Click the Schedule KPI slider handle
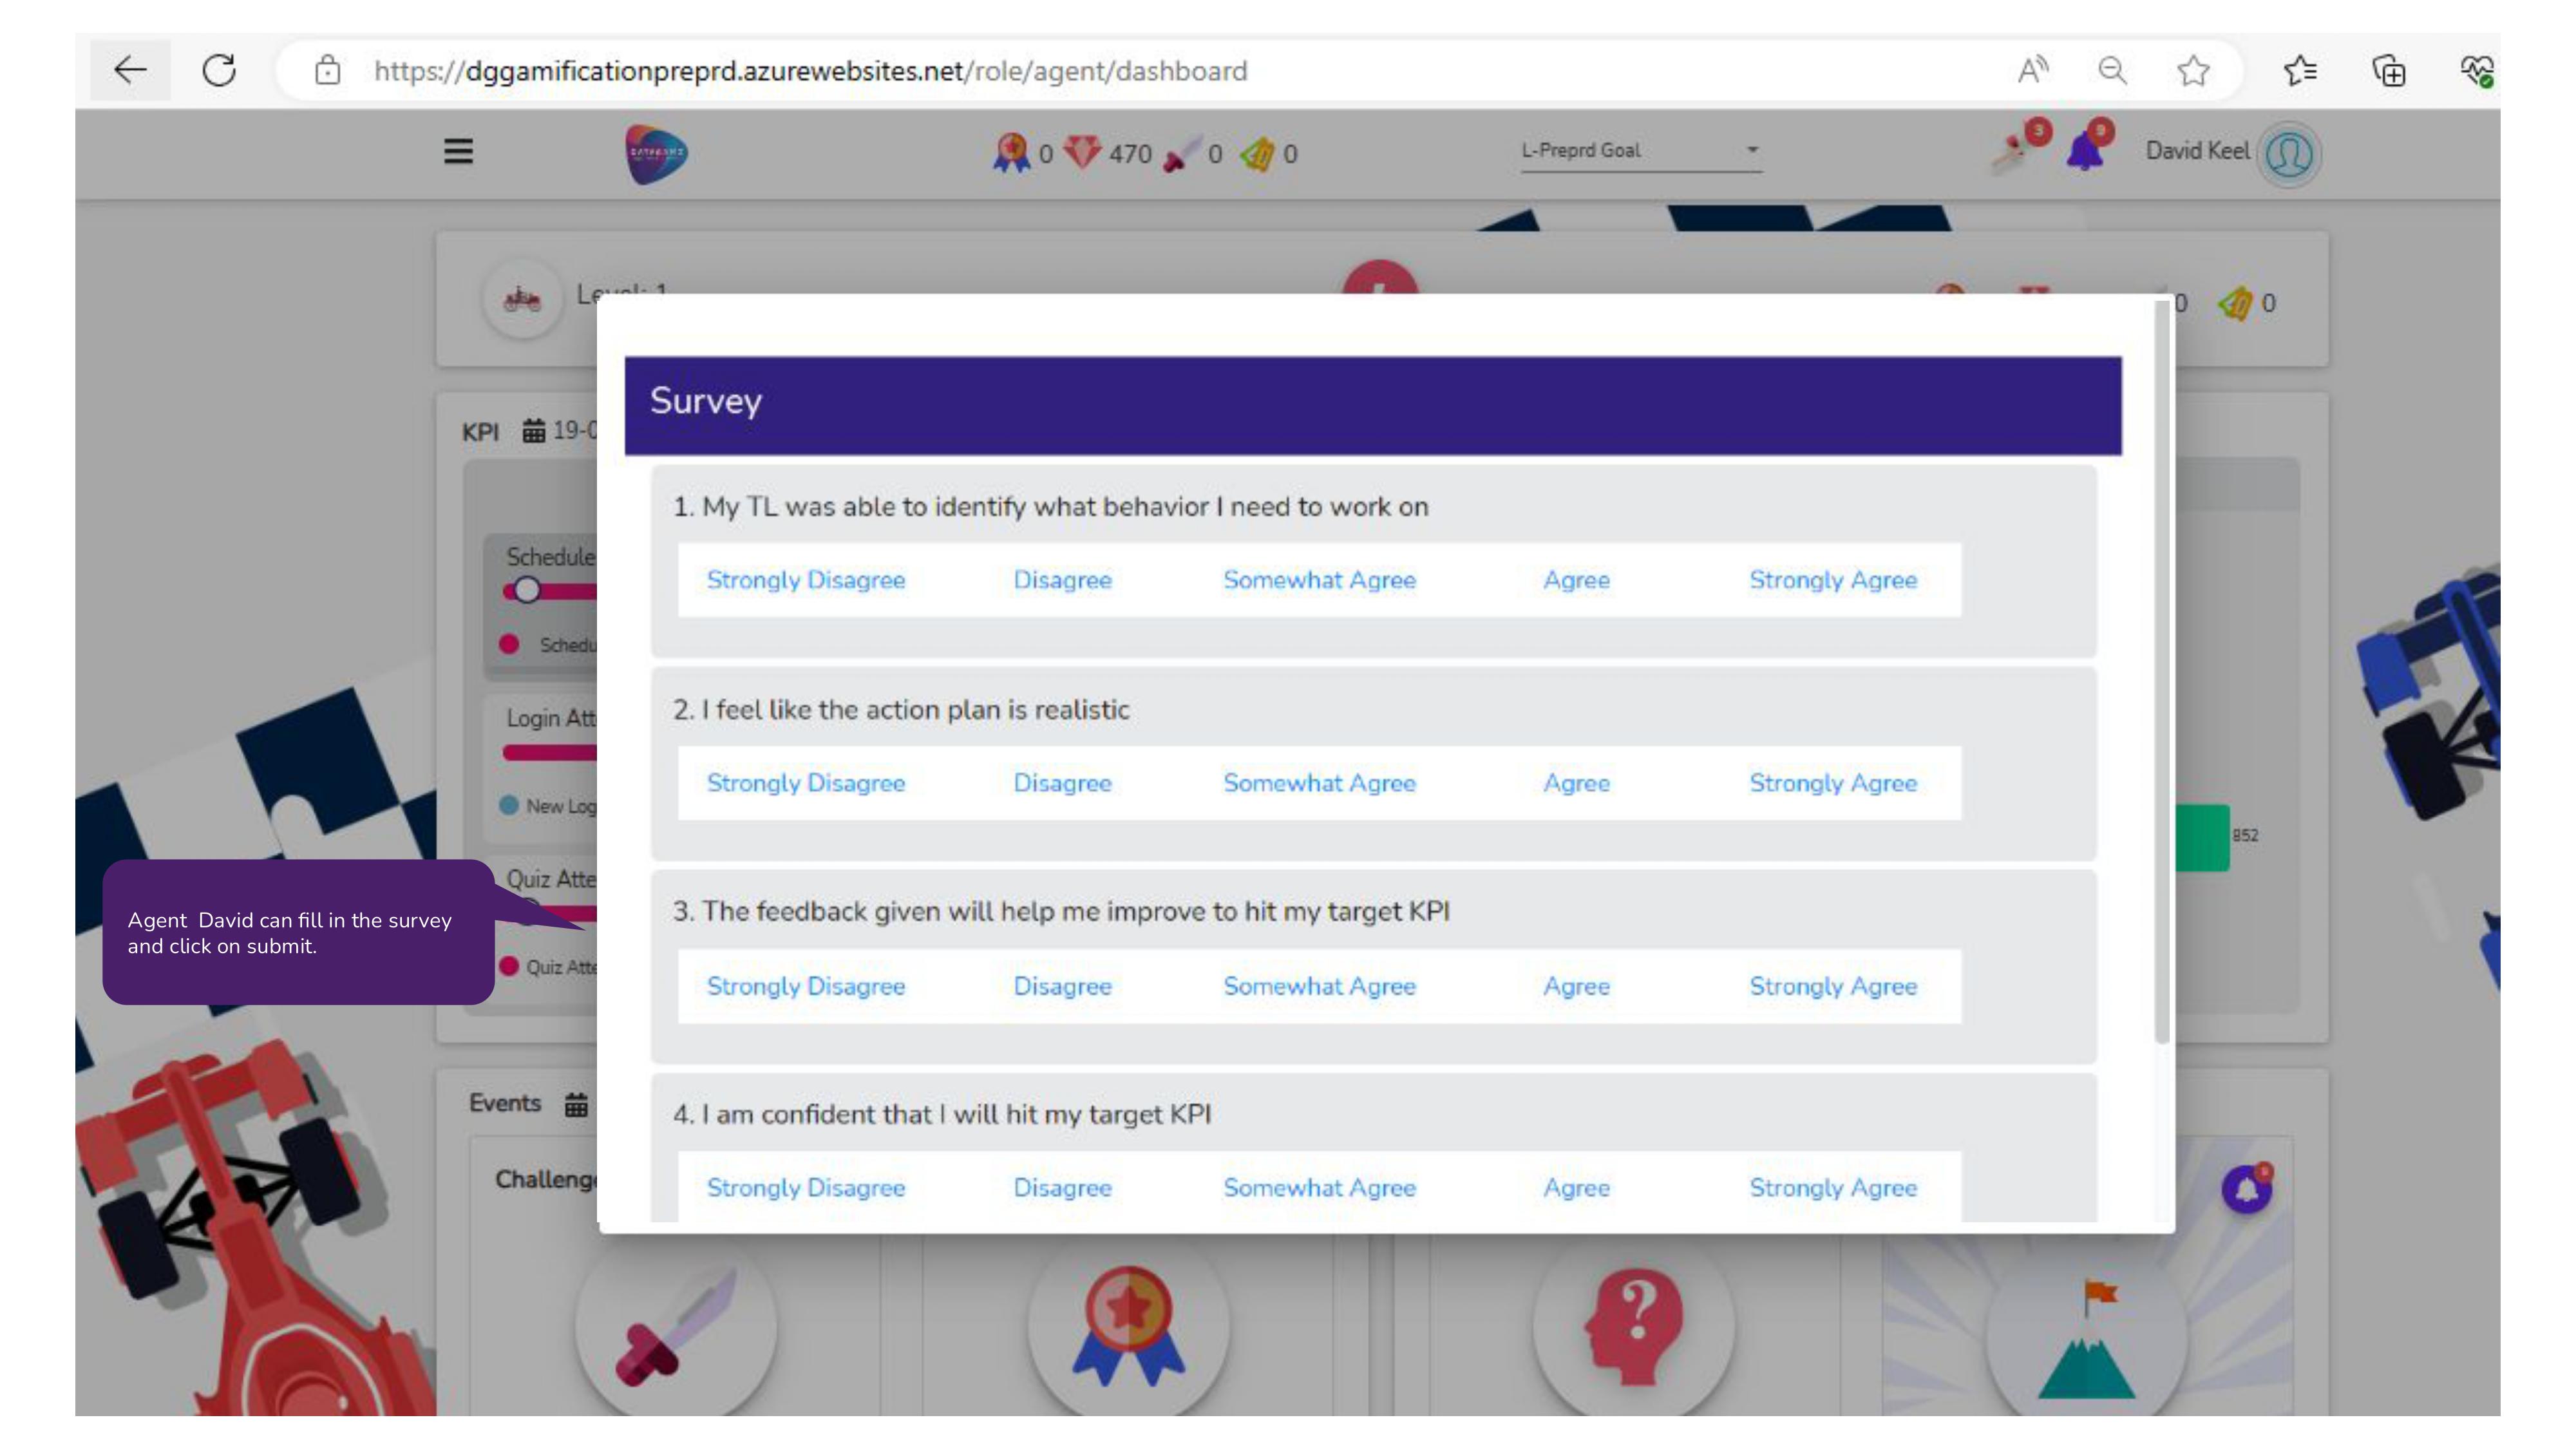Screen dimensions: 2576x1449 (527, 590)
